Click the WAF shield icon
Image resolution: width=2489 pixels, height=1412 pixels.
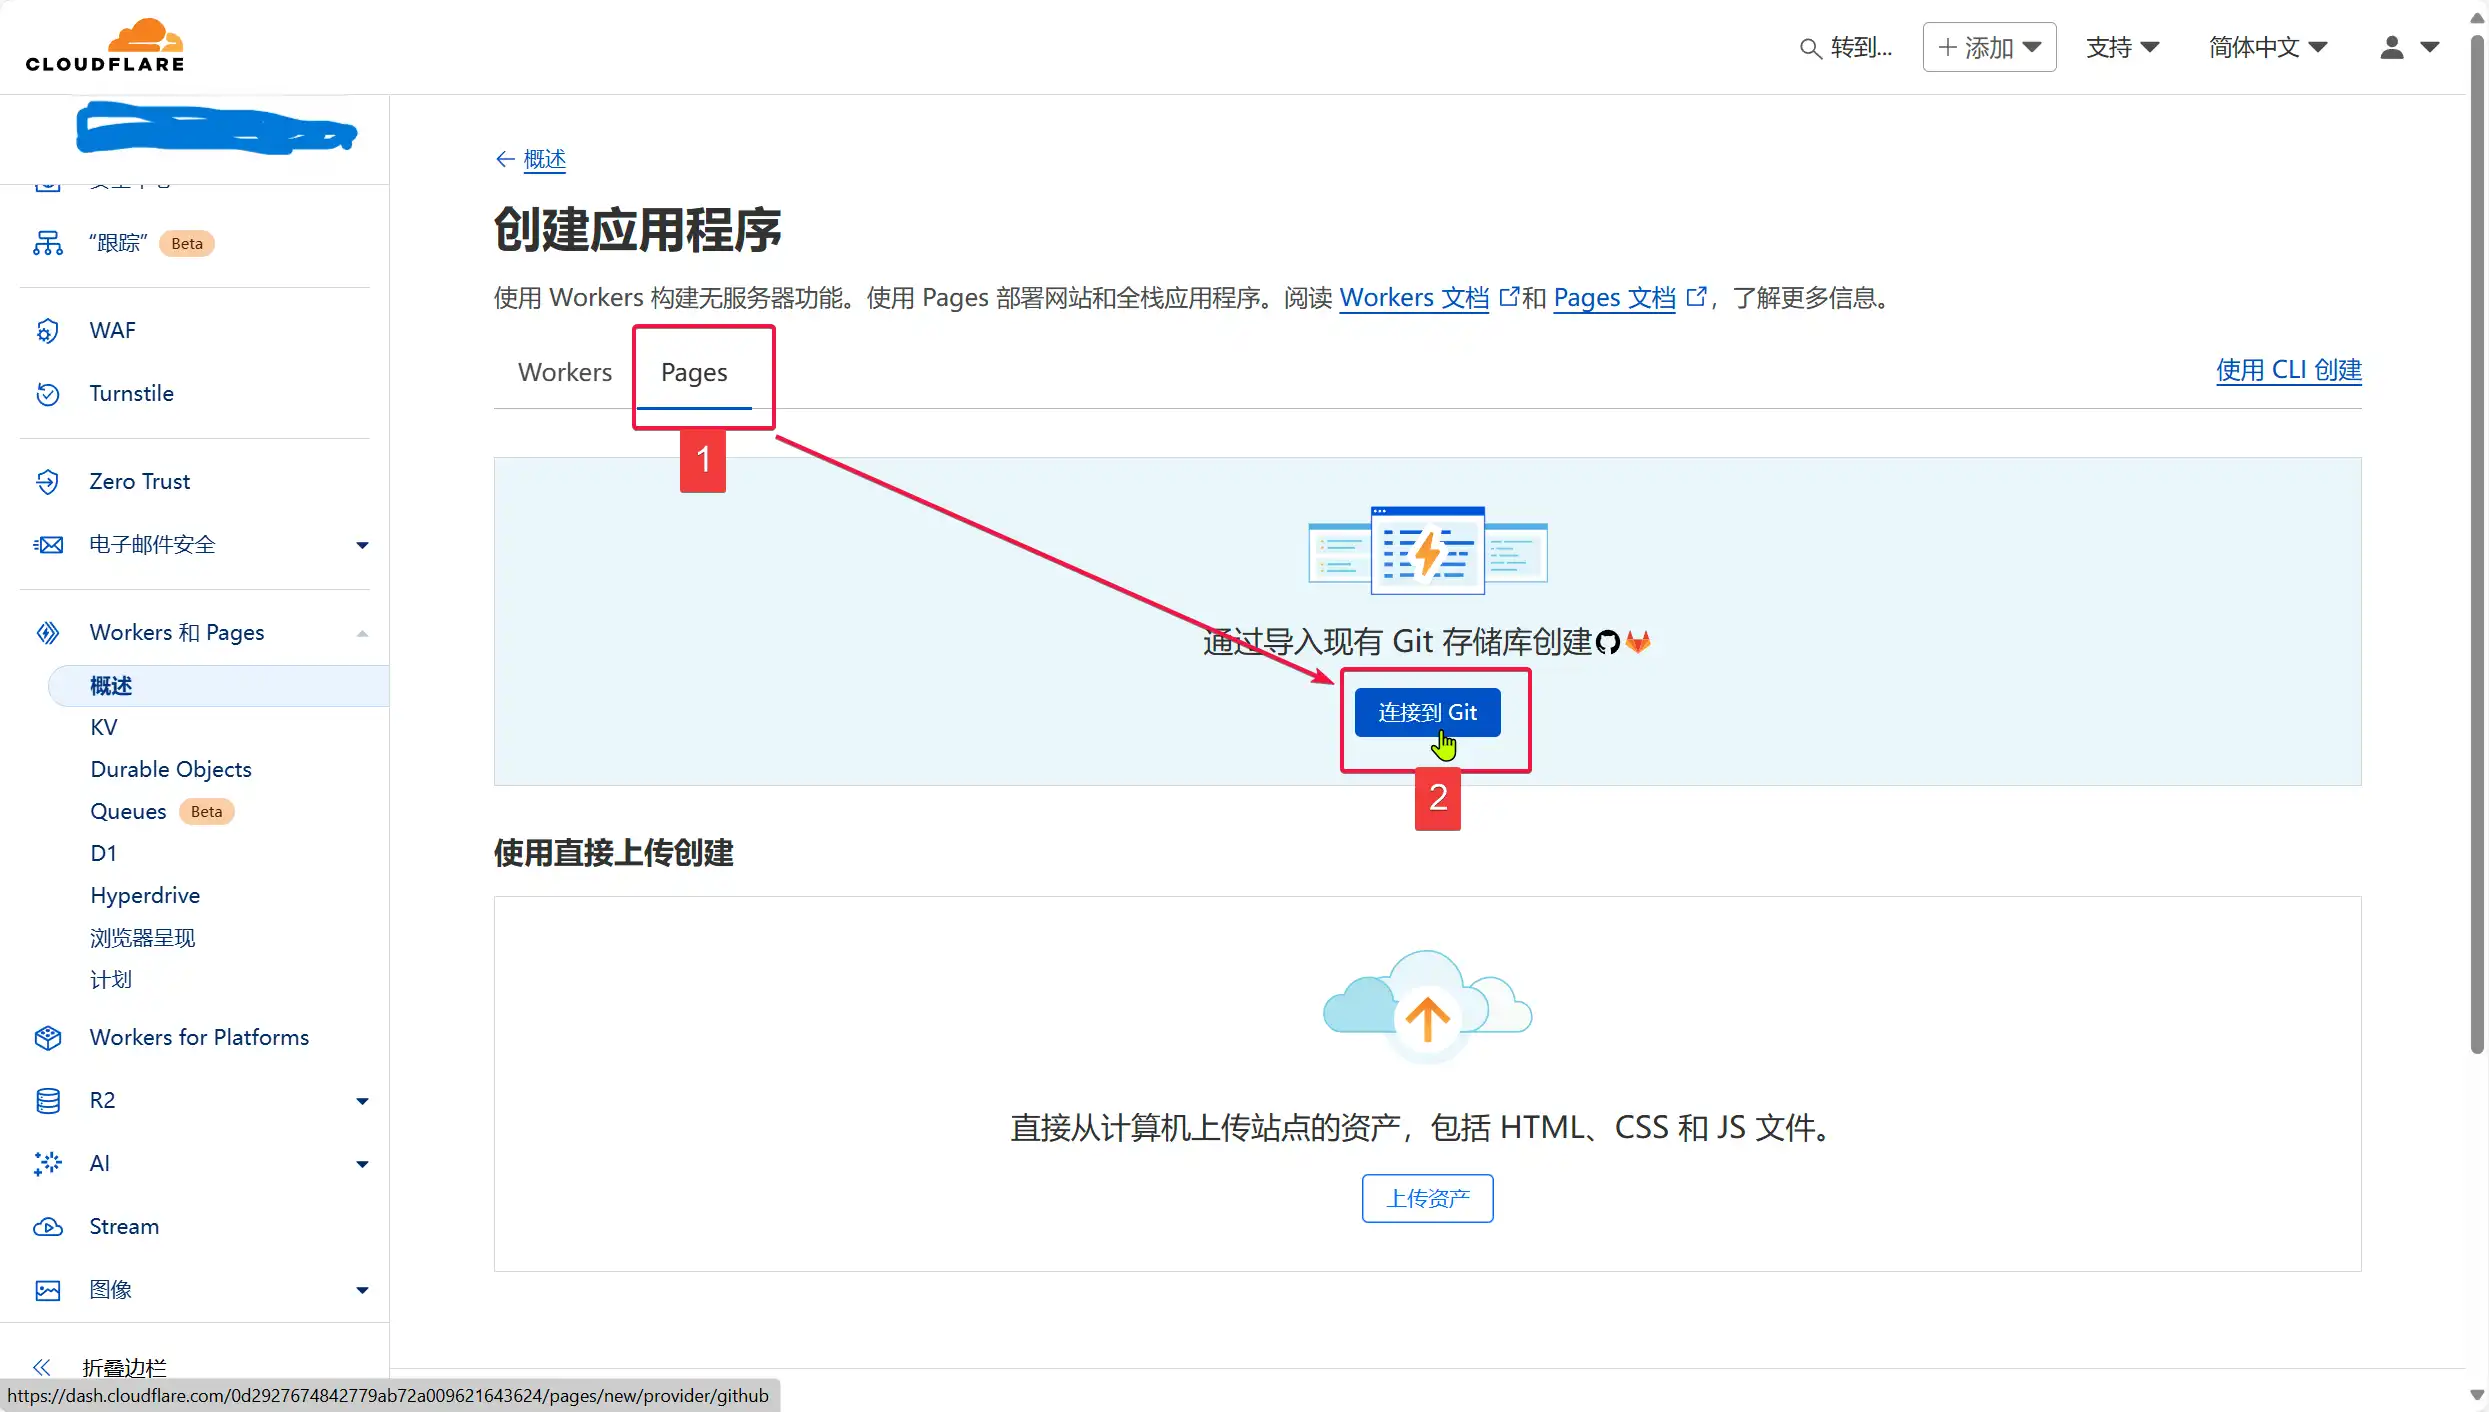pos(47,331)
